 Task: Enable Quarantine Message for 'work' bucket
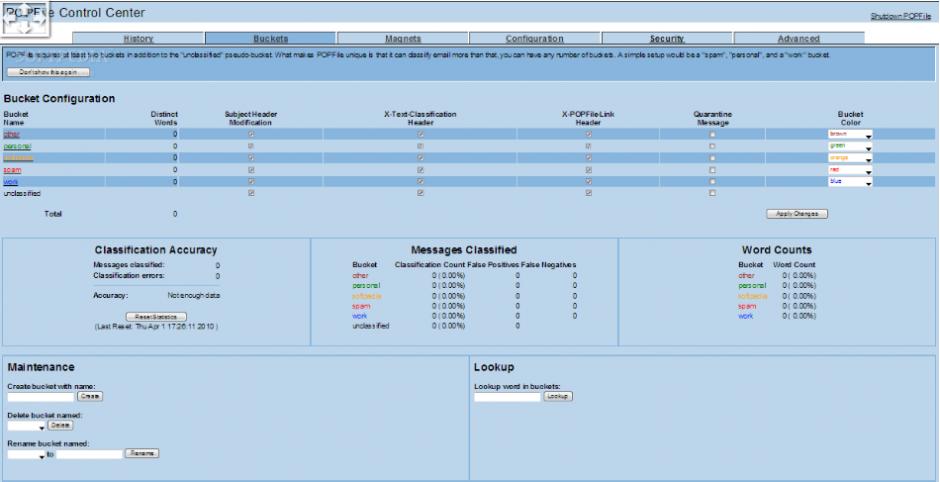click(712, 182)
